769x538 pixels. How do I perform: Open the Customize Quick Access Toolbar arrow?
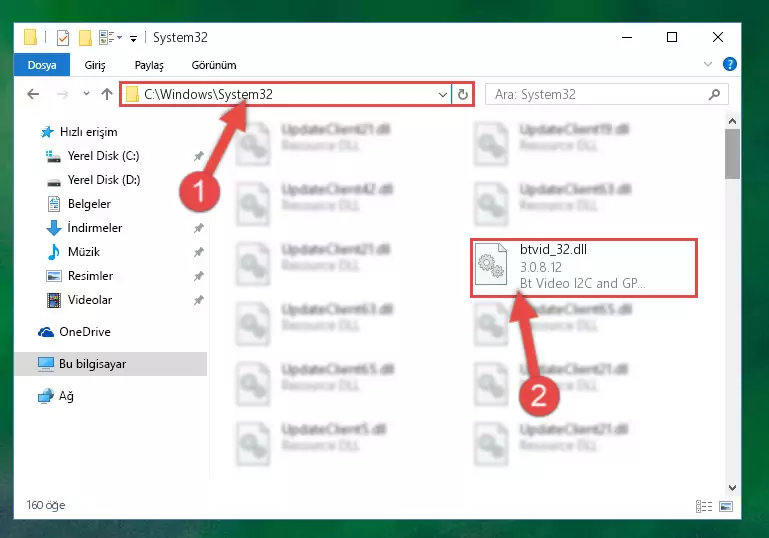tap(133, 39)
